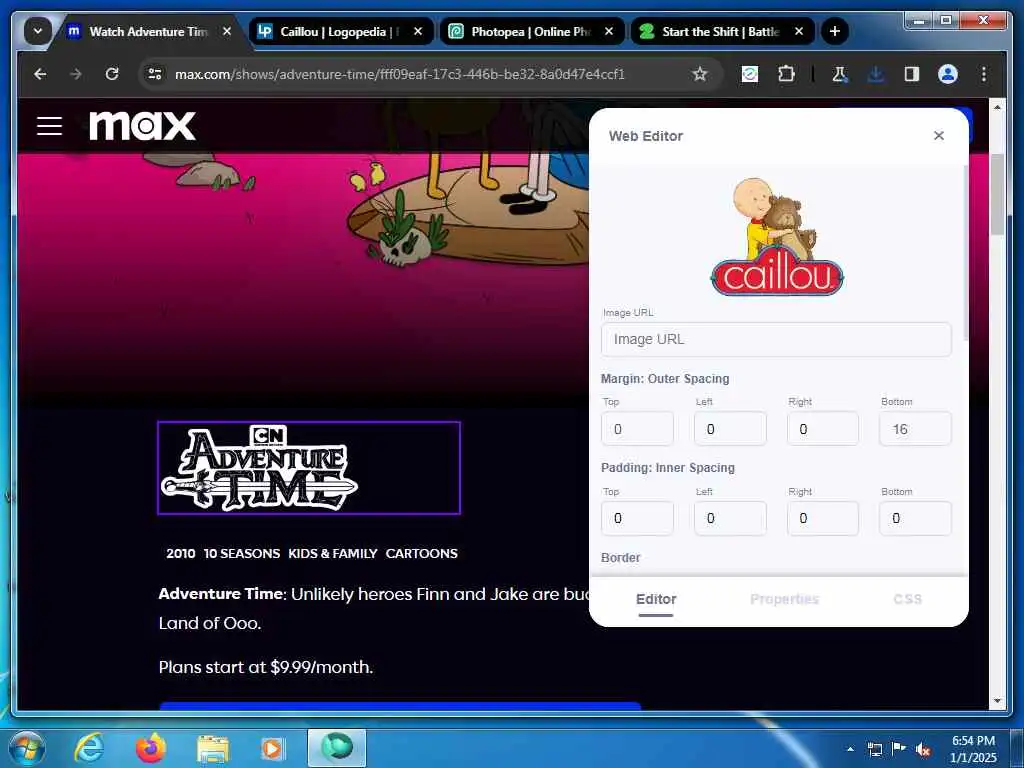1024x768 pixels.
Task: Click the CARTOONS genre tag
Action: point(421,553)
